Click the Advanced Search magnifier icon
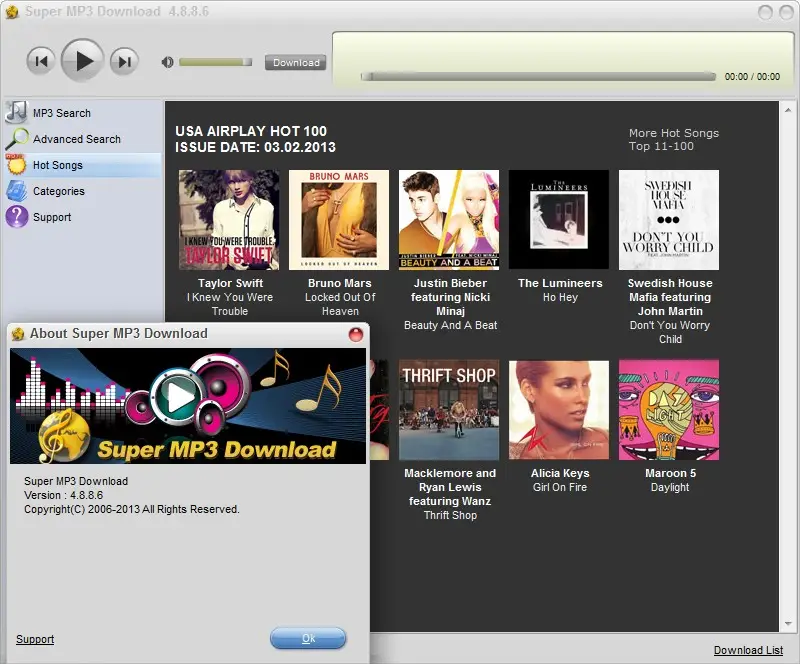800x664 pixels. tap(16, 139)
